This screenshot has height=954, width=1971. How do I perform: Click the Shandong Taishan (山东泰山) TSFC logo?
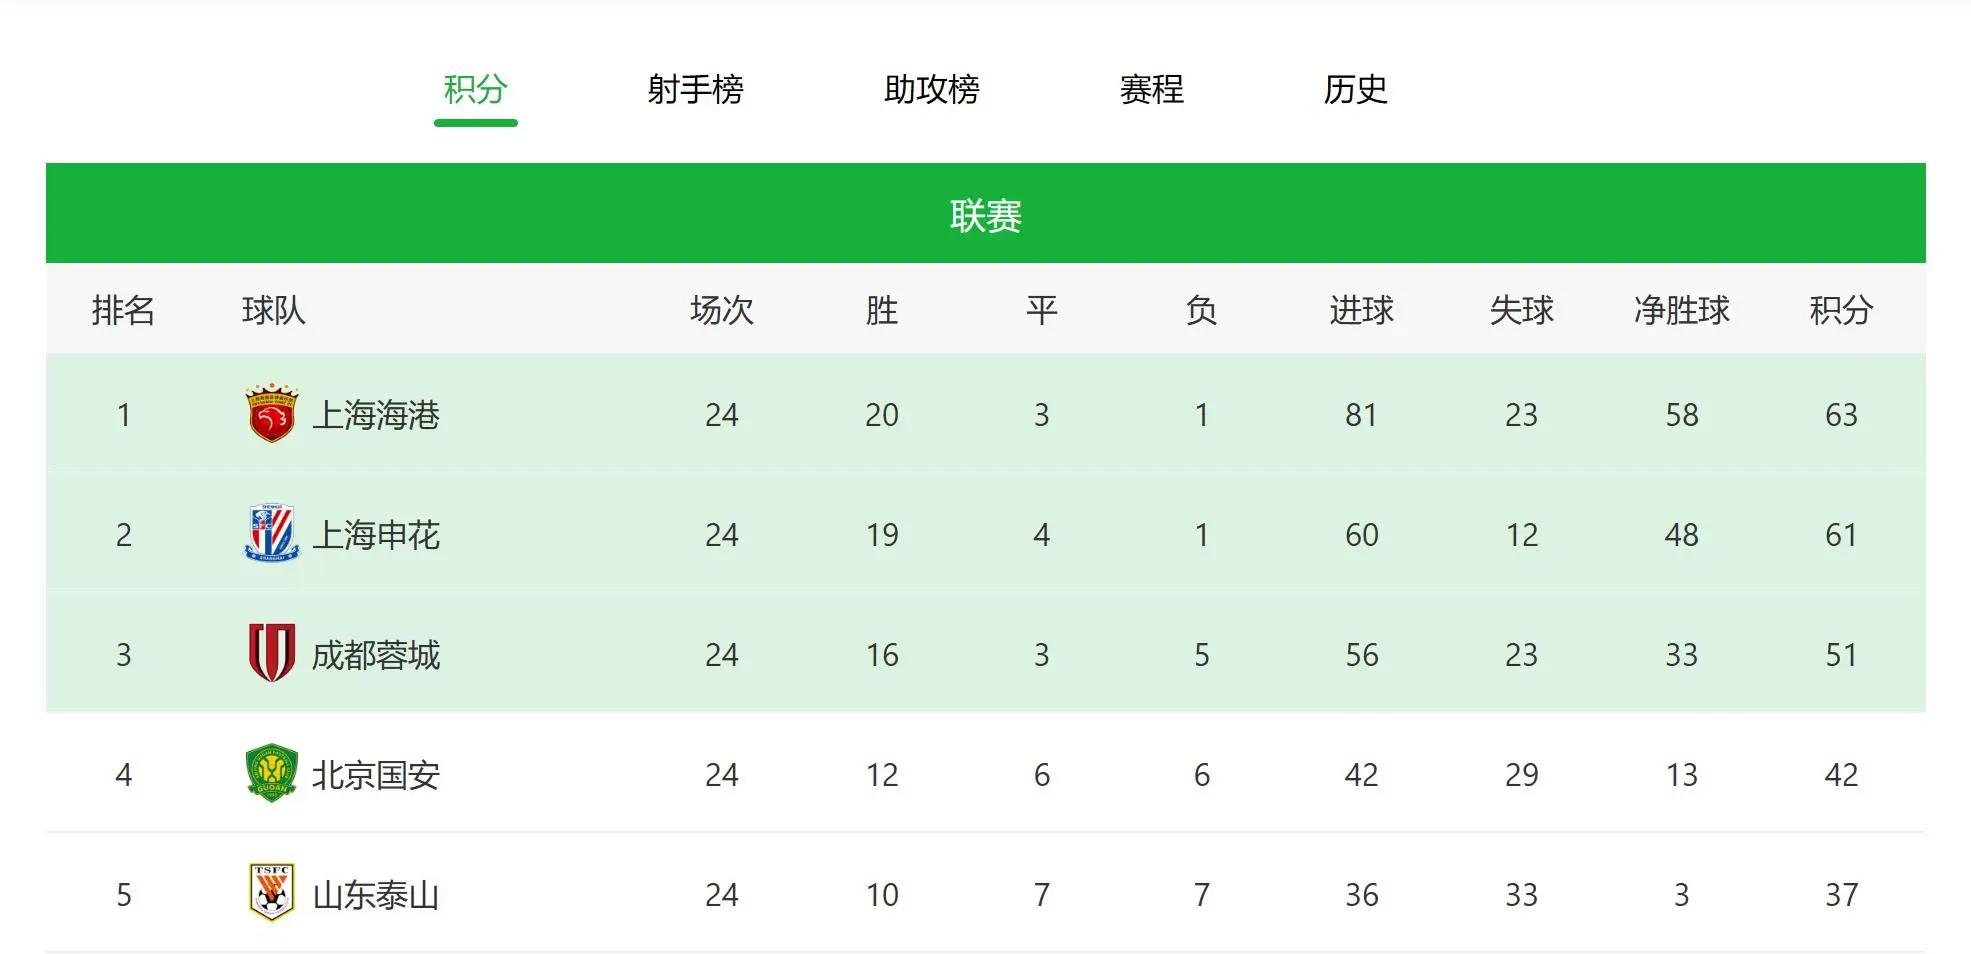coord(272,893)
